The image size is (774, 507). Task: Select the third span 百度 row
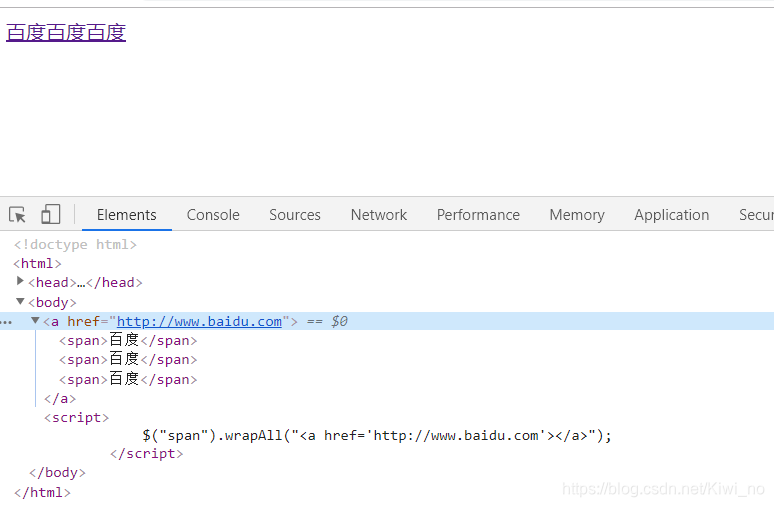coord(128,379)
